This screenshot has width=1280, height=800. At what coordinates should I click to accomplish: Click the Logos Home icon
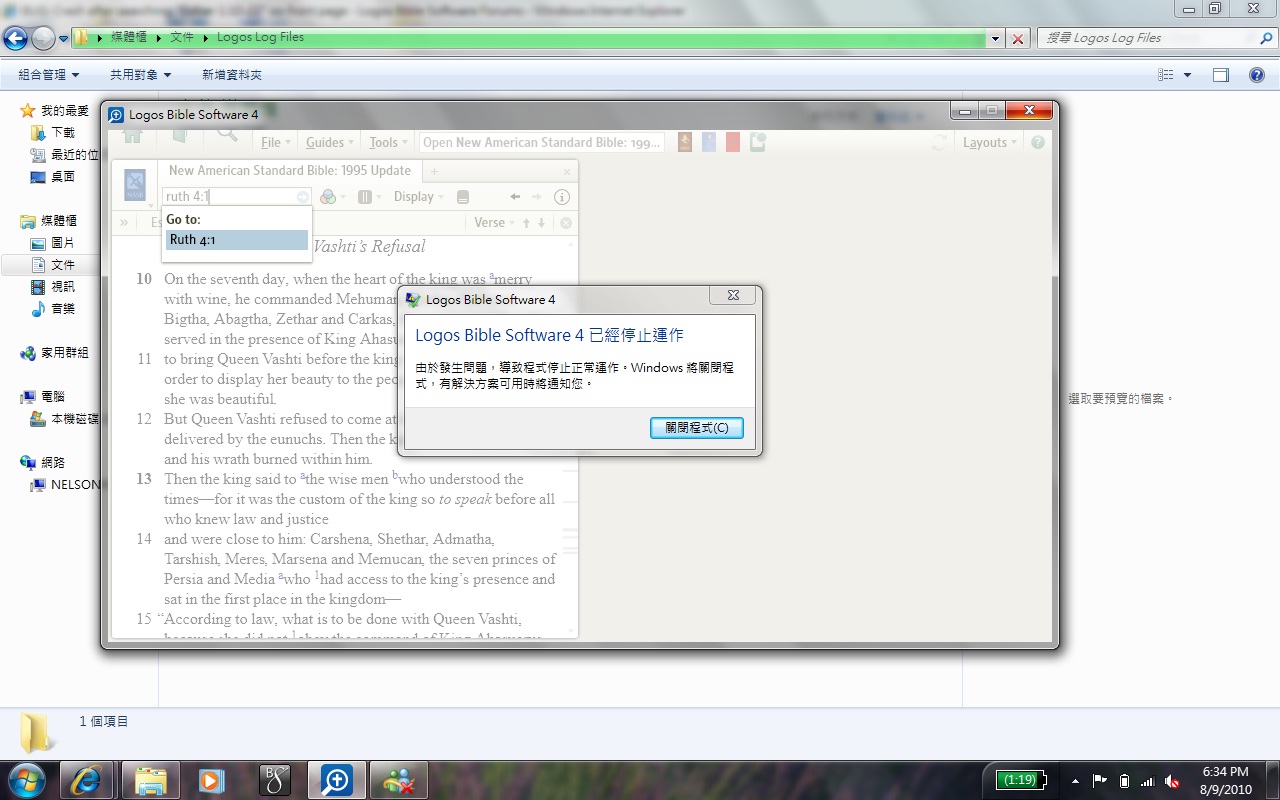tap(132, 138)
